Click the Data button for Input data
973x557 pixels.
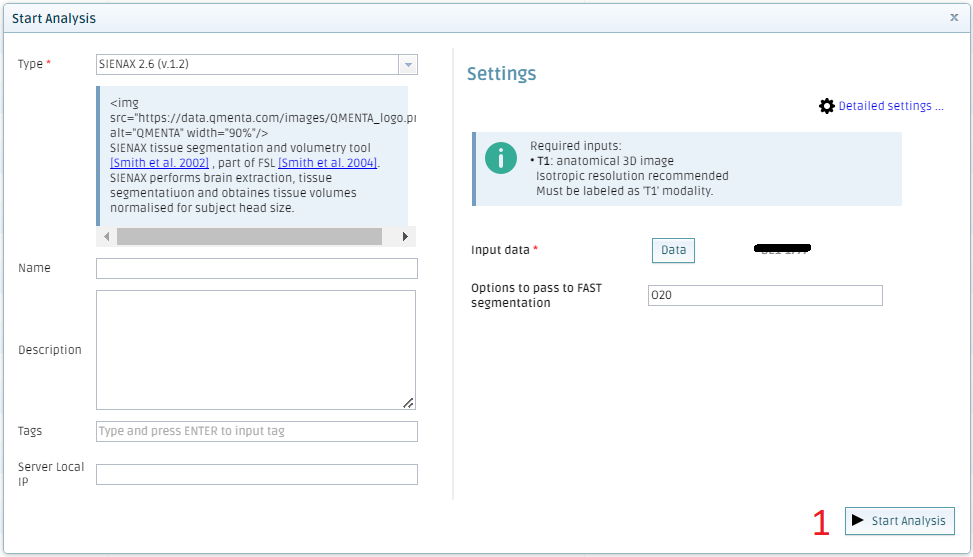coord(673,251)
